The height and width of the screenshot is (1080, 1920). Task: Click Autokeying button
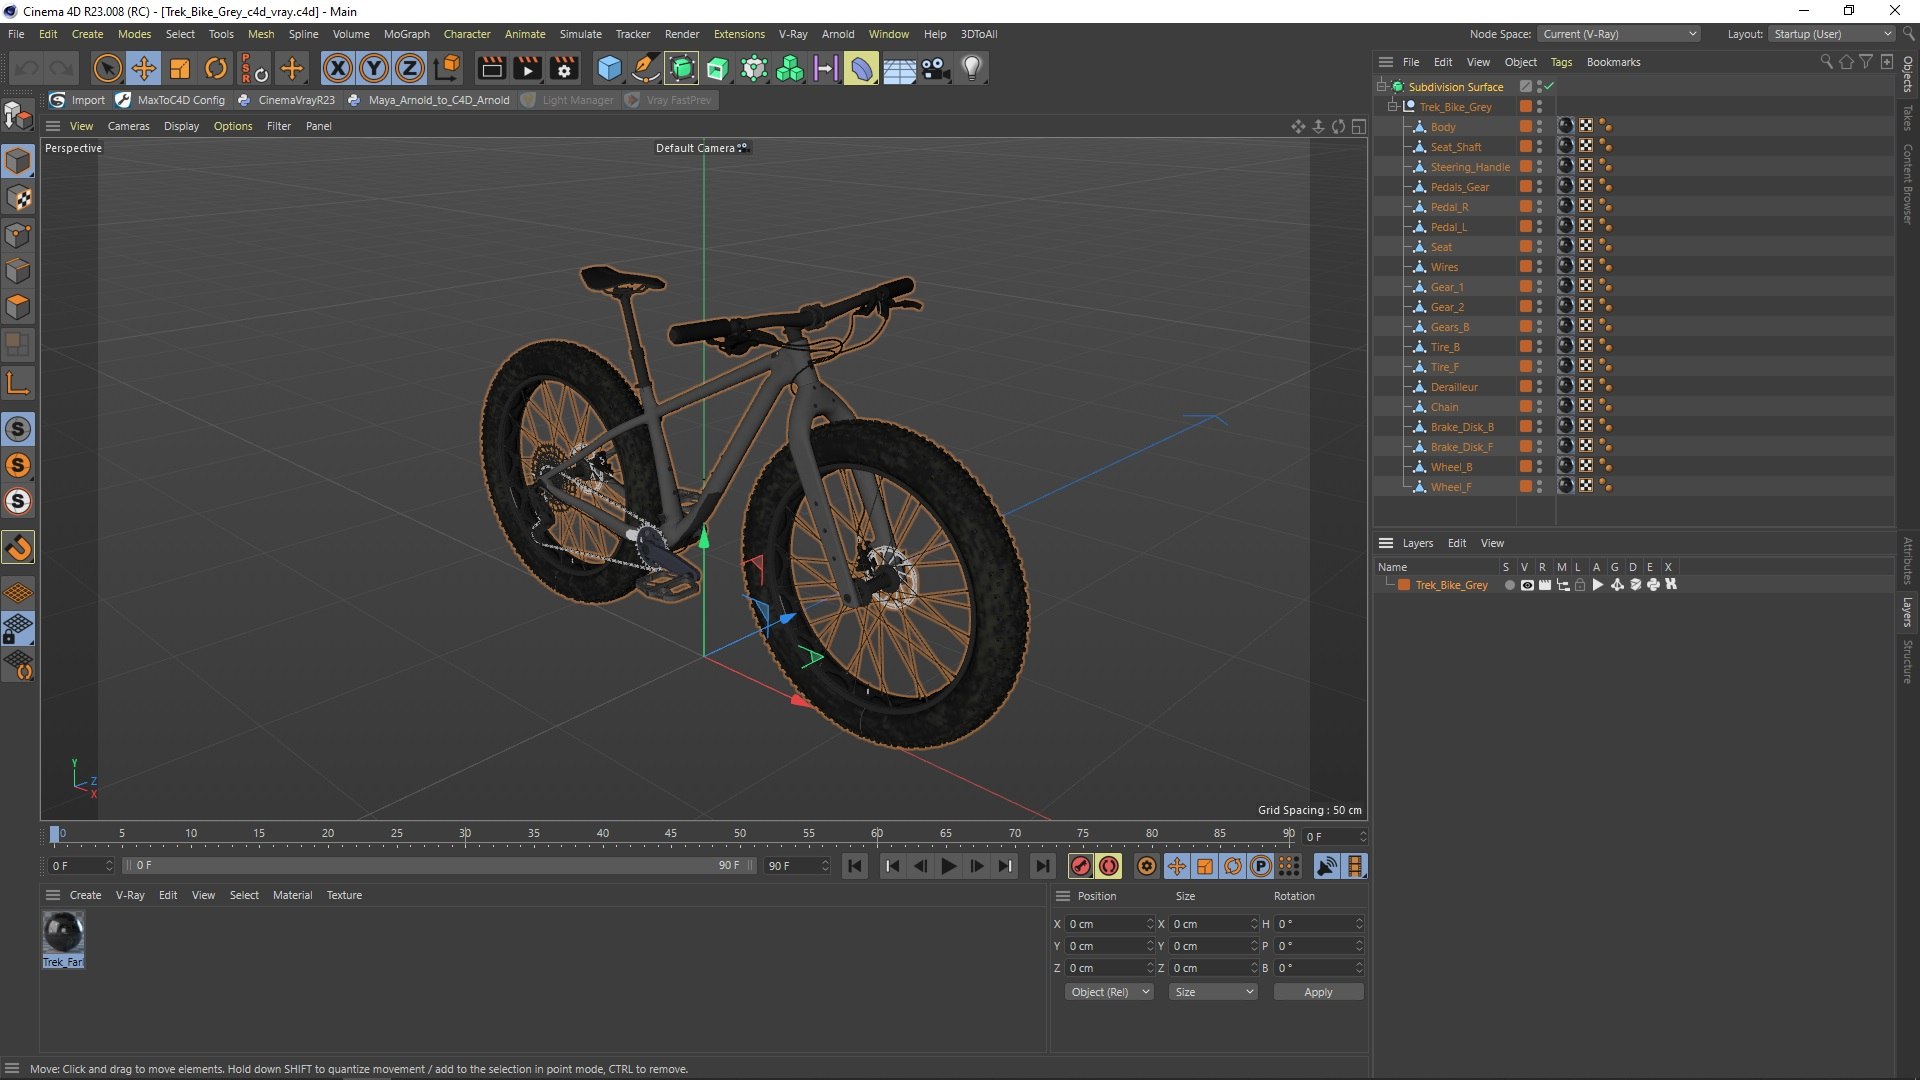click(1109, 866)
